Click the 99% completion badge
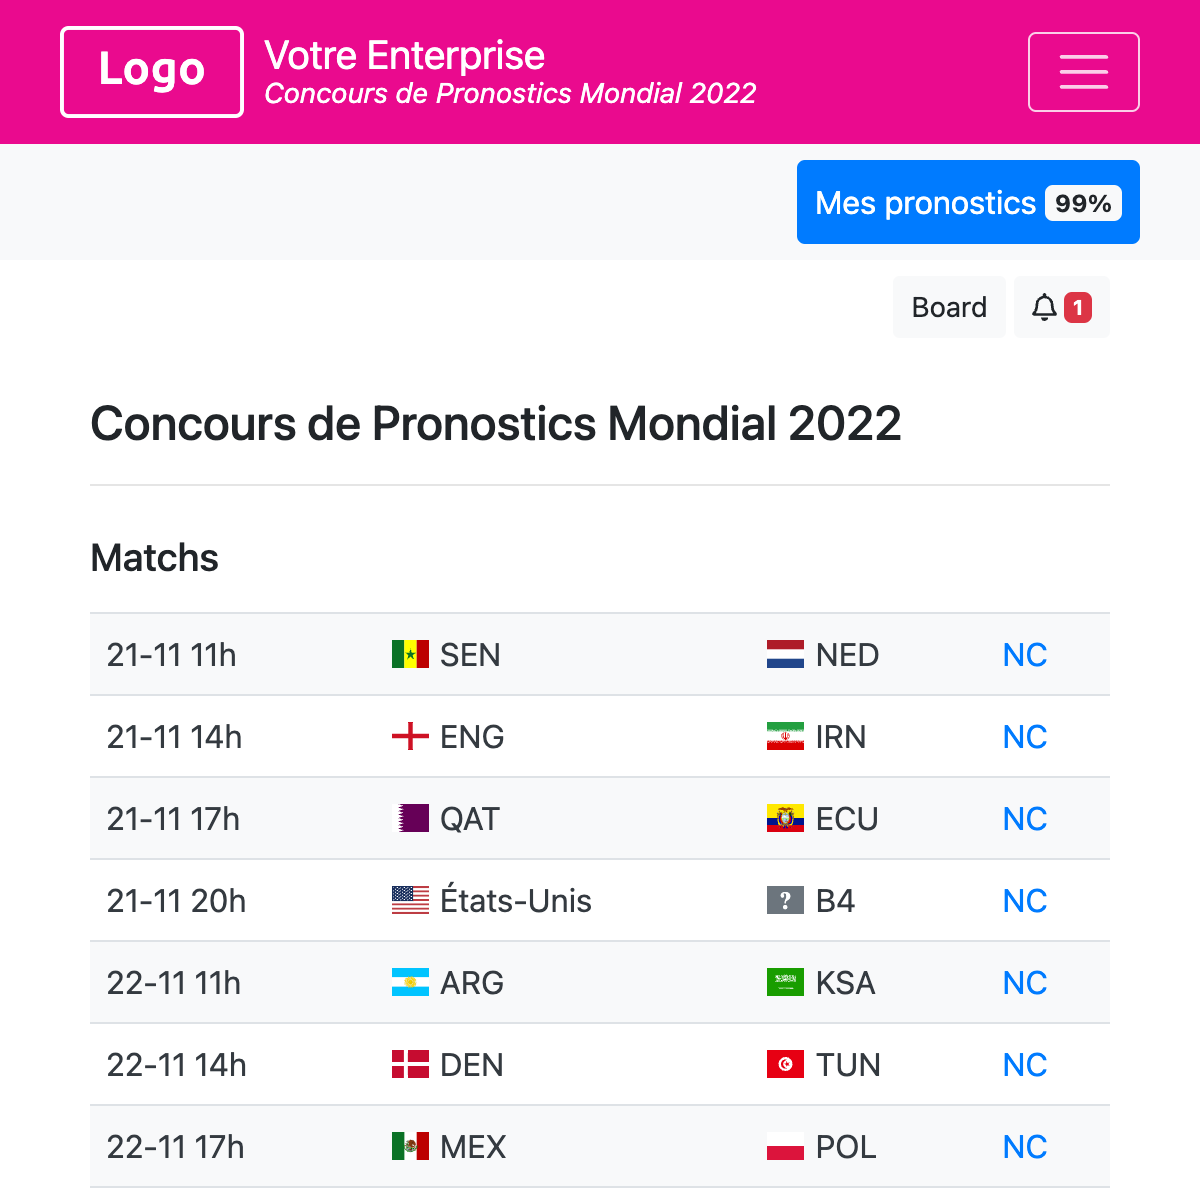The height and width of the screenshot is (1200, 1200). (x=1084, y=203)
